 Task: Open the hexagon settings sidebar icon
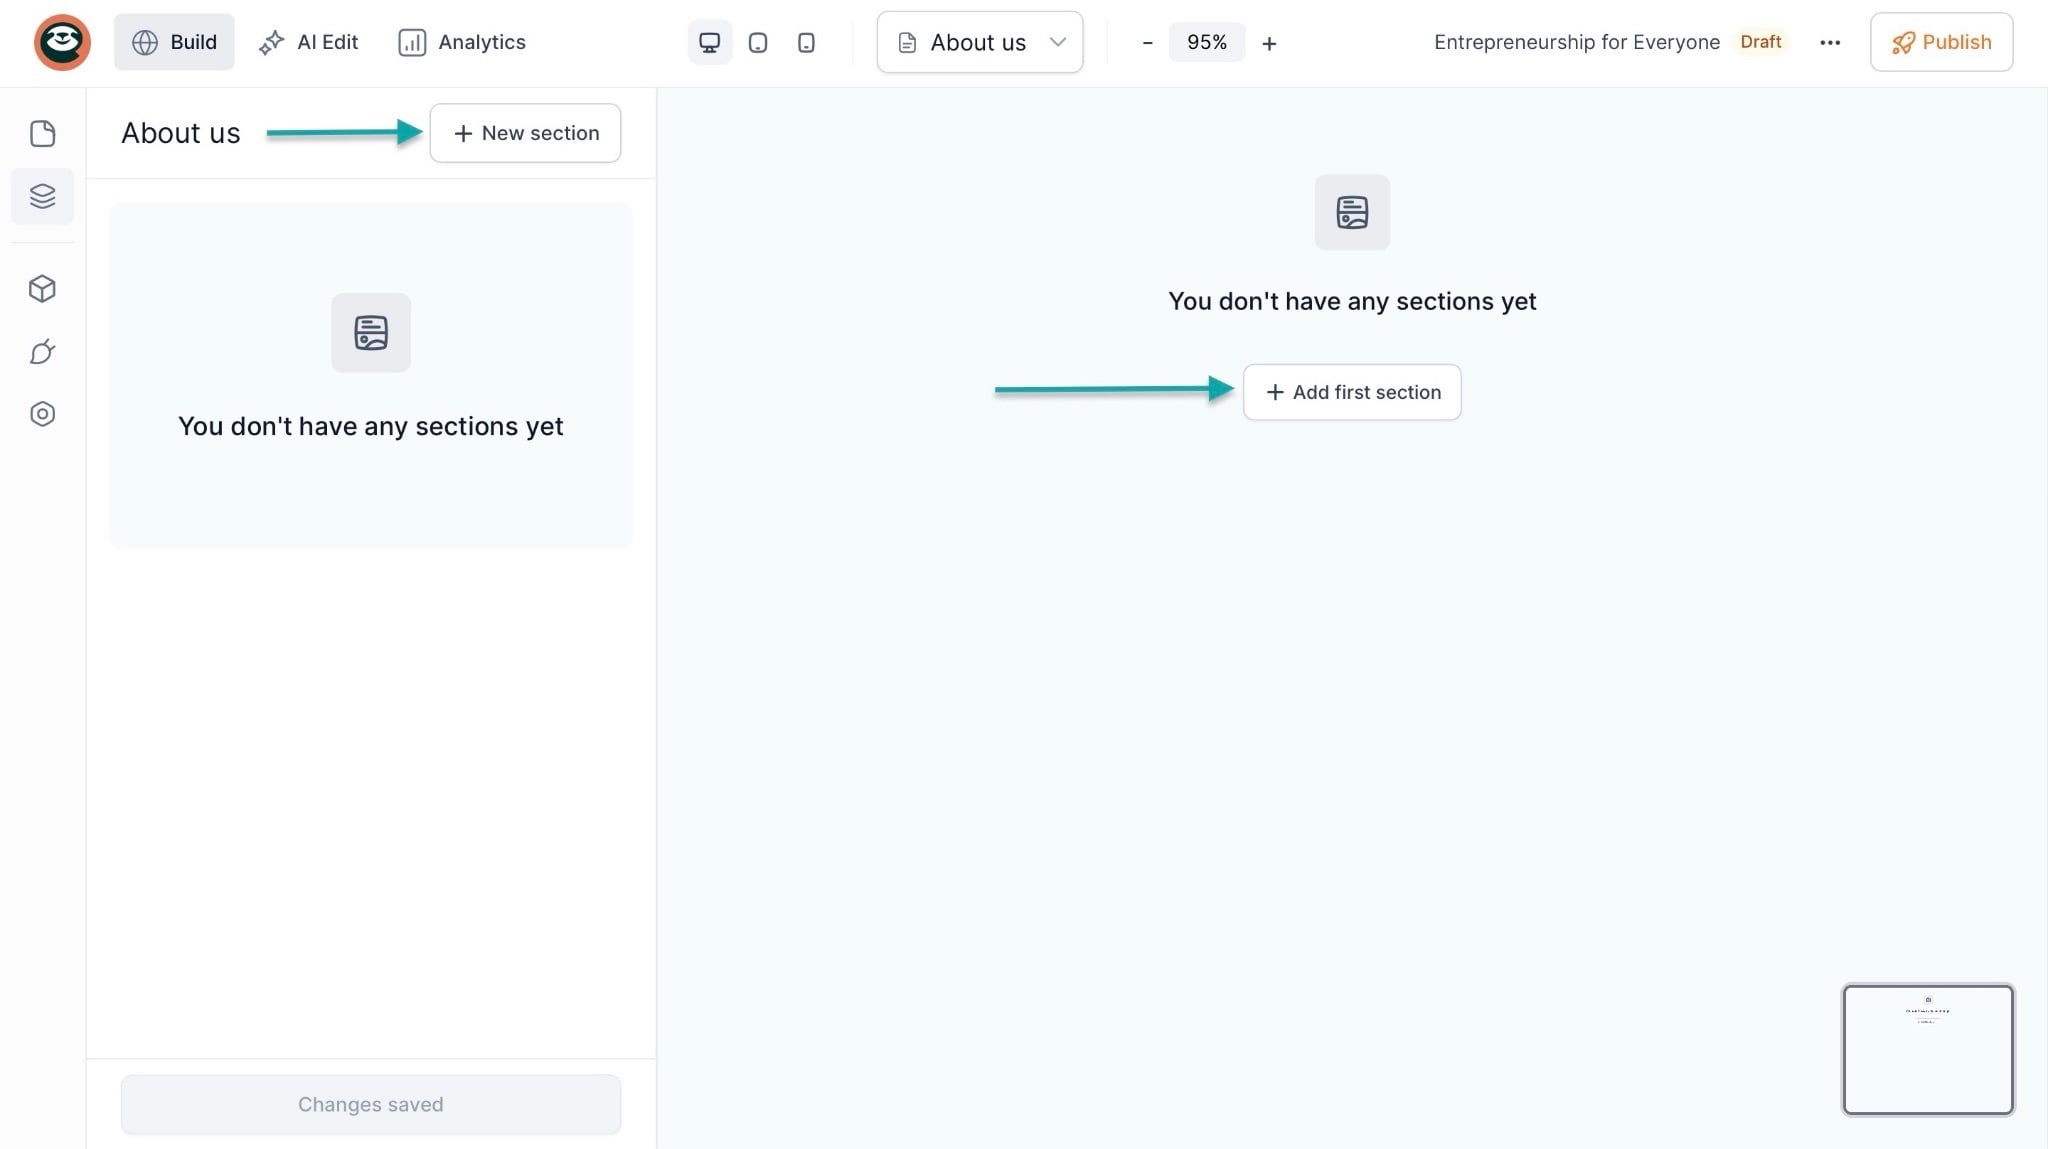(42, 414)
